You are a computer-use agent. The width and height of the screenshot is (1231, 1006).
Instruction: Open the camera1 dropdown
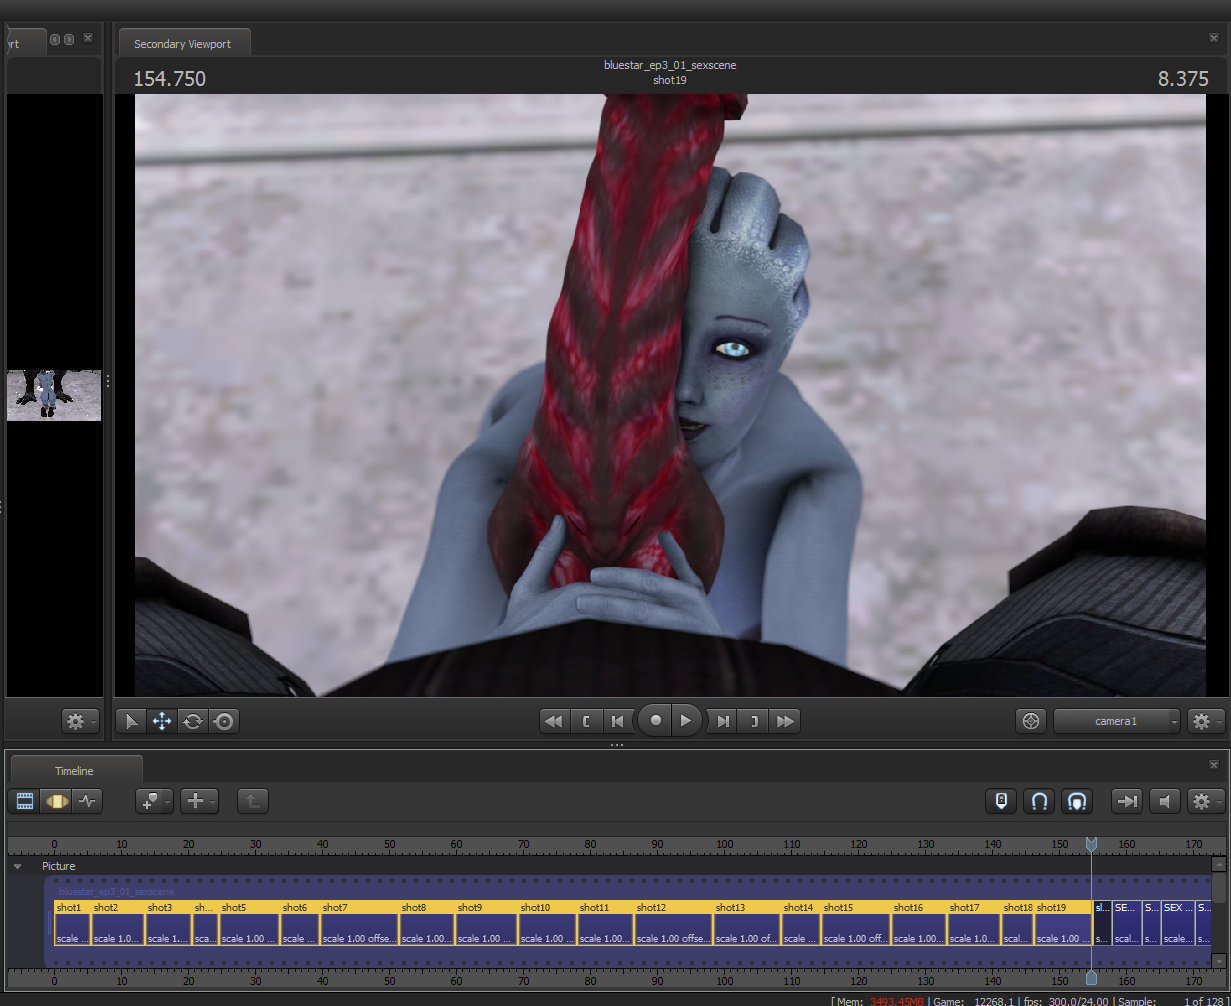1116,721
